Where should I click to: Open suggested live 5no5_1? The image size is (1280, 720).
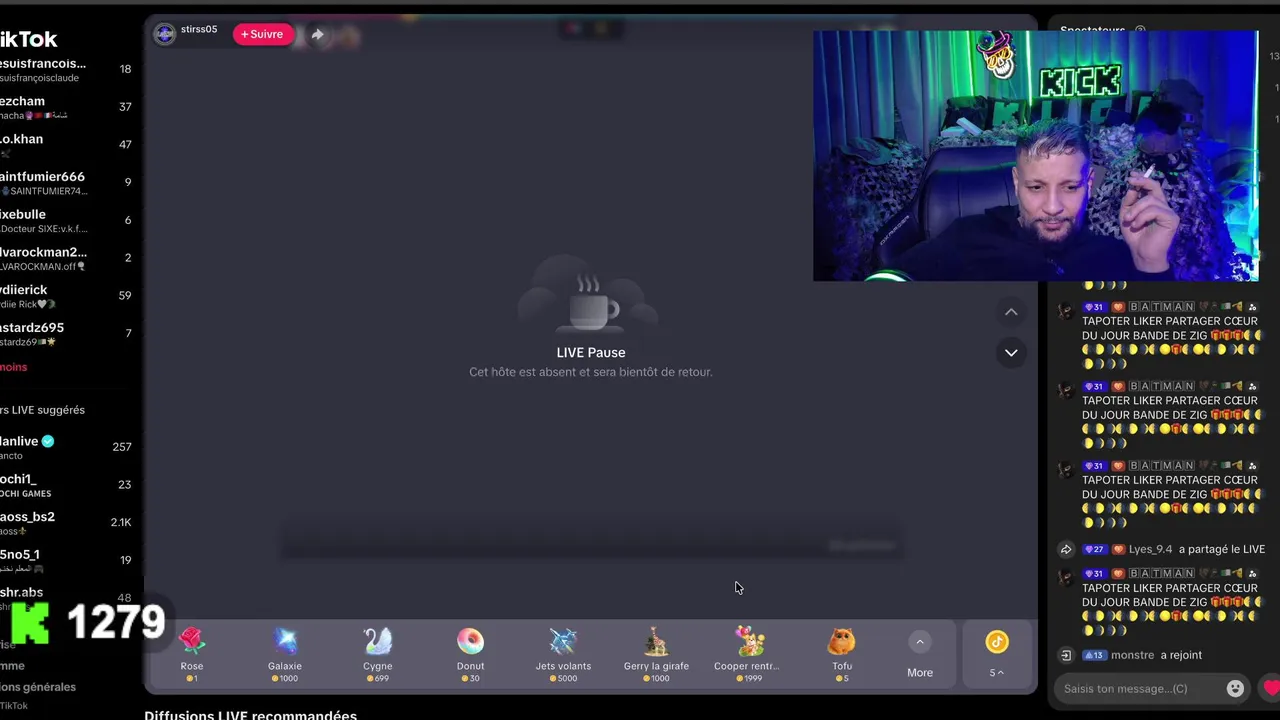tap(66, 560)
